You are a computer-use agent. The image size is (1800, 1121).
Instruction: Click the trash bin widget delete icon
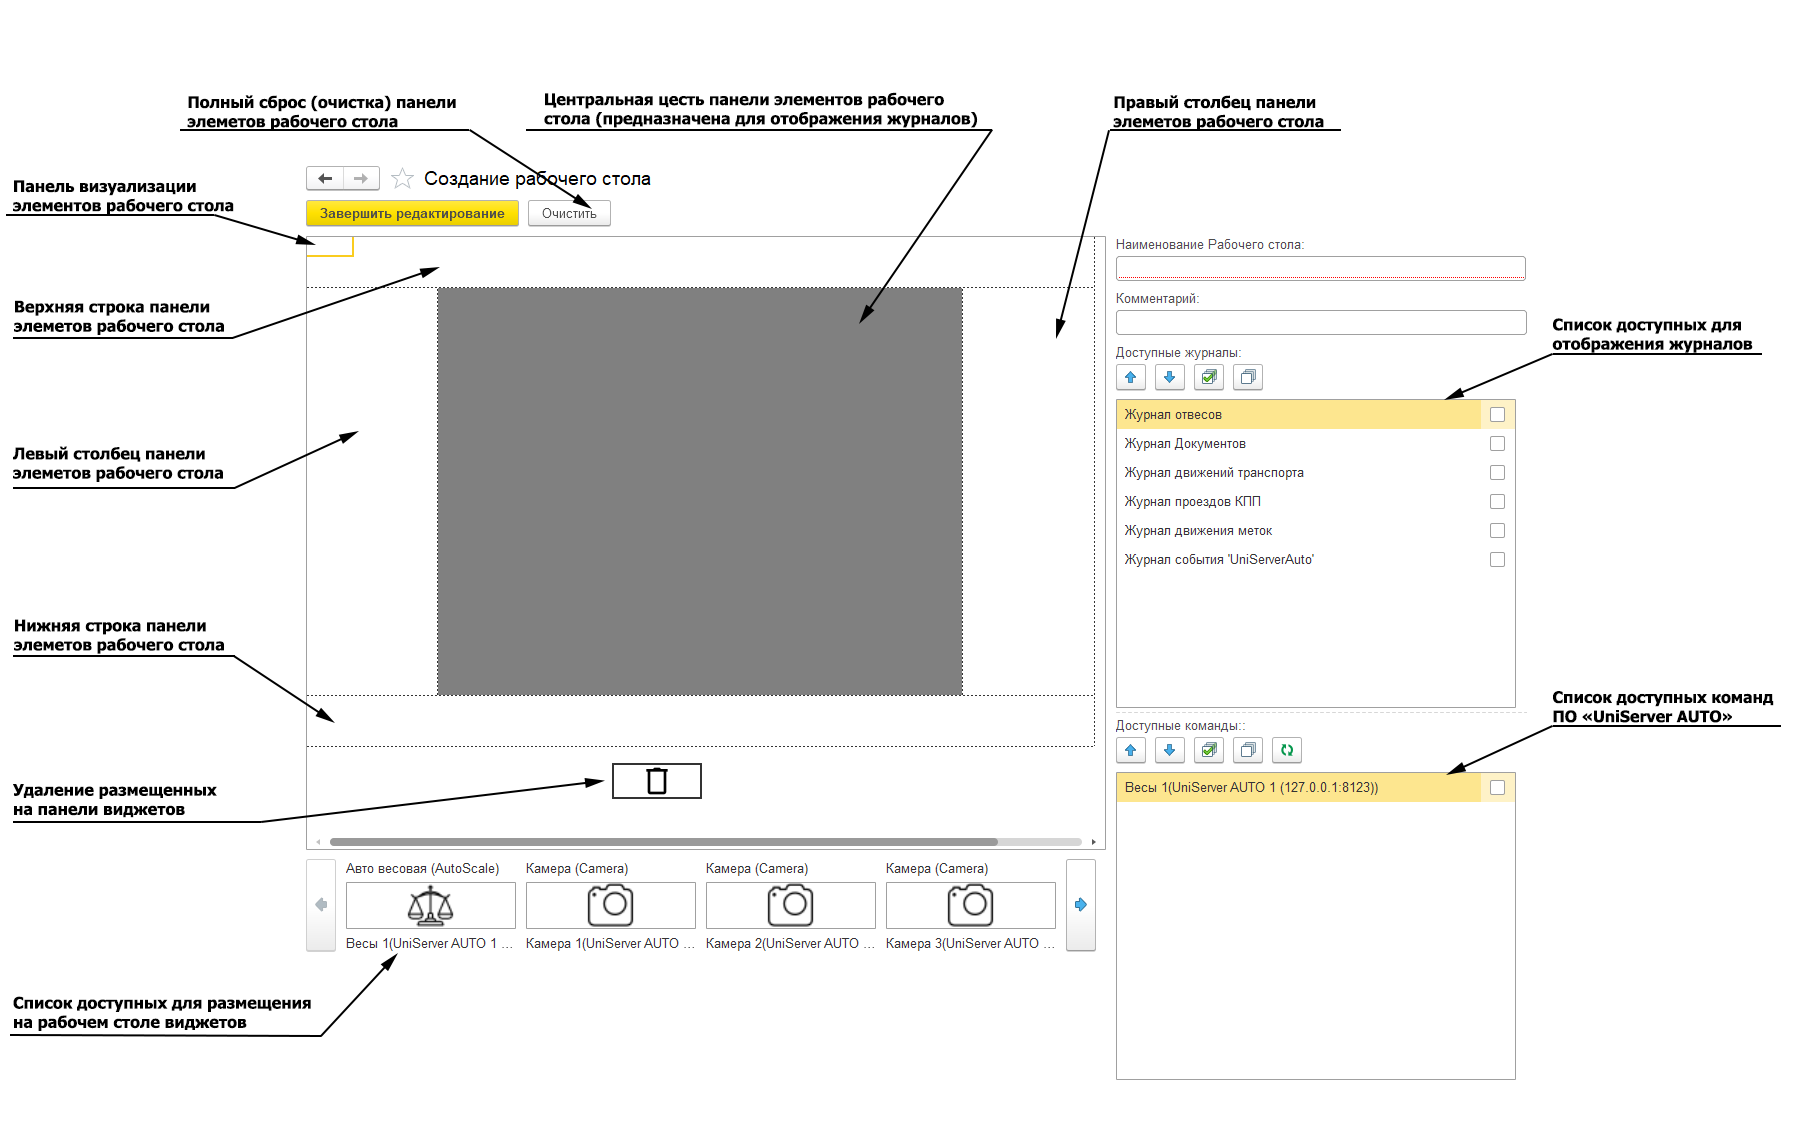coord(656,781)
